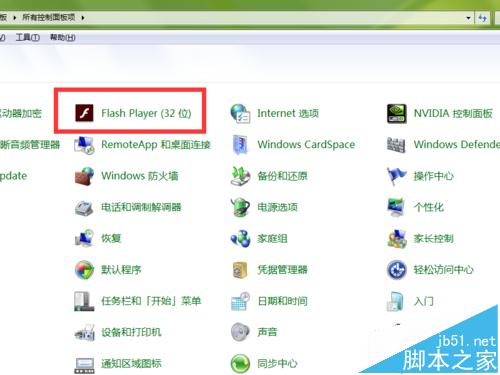Viewport: 500px width, 375px height.
Task: Click the 个性化 label
Action: (x=429, y=207)
